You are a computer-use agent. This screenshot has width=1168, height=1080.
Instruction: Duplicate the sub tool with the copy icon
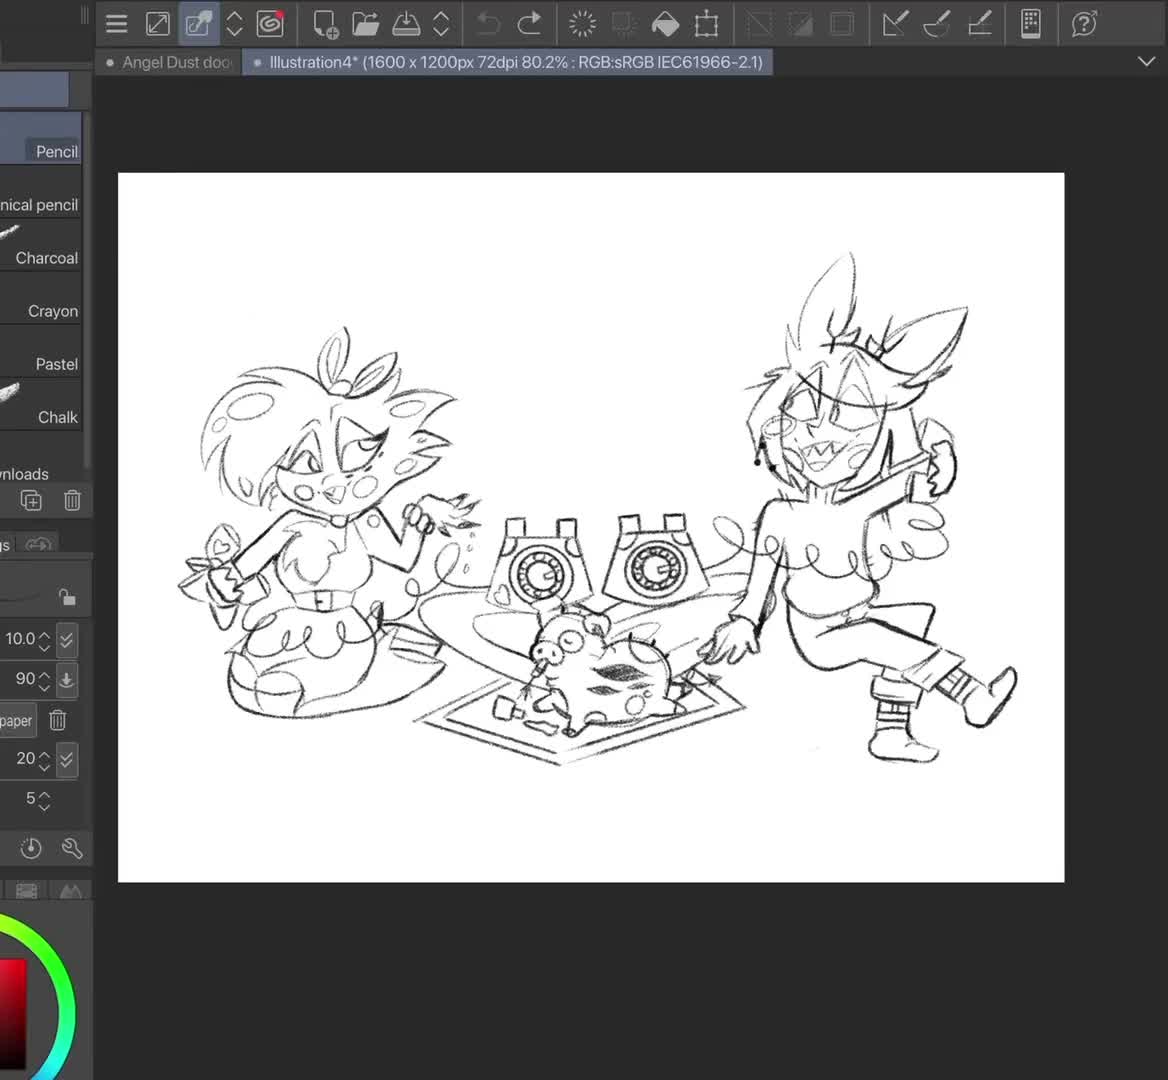[31, 501]
